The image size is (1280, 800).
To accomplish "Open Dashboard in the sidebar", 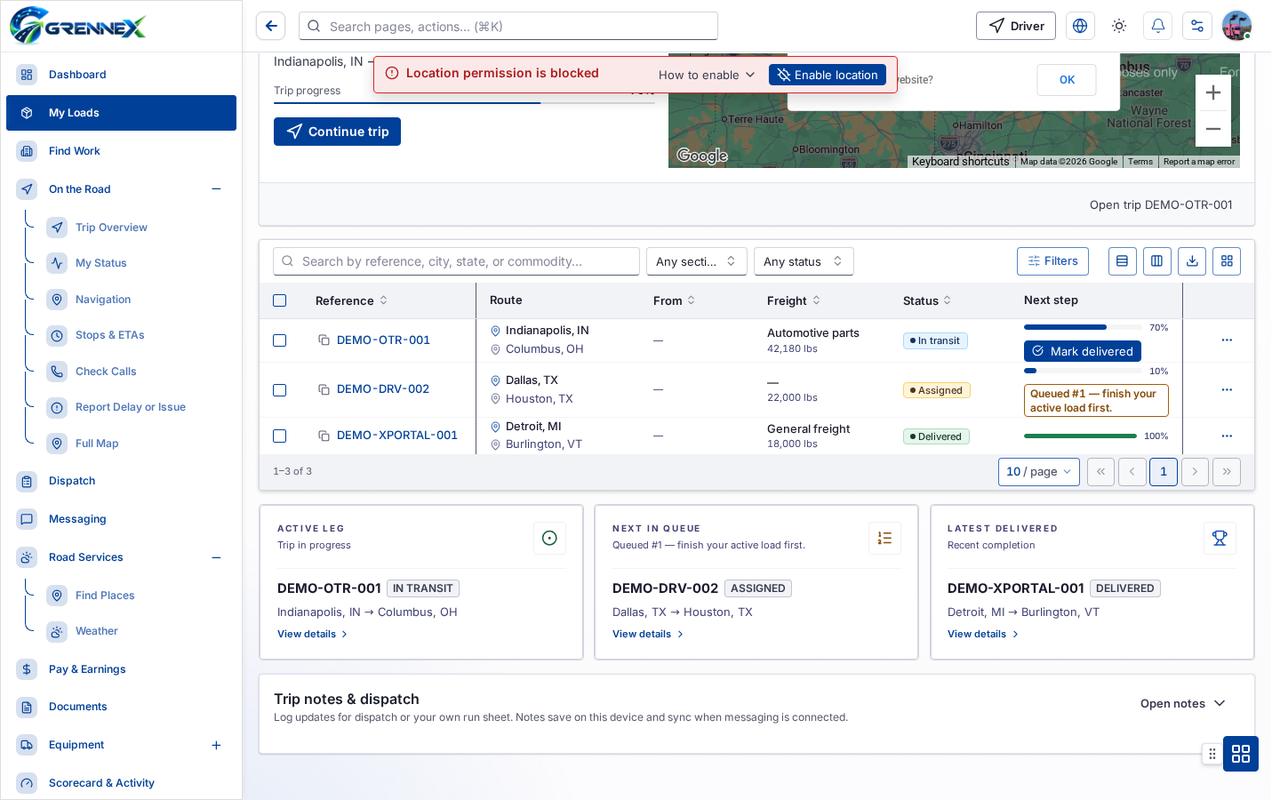I will coord(121,75).
